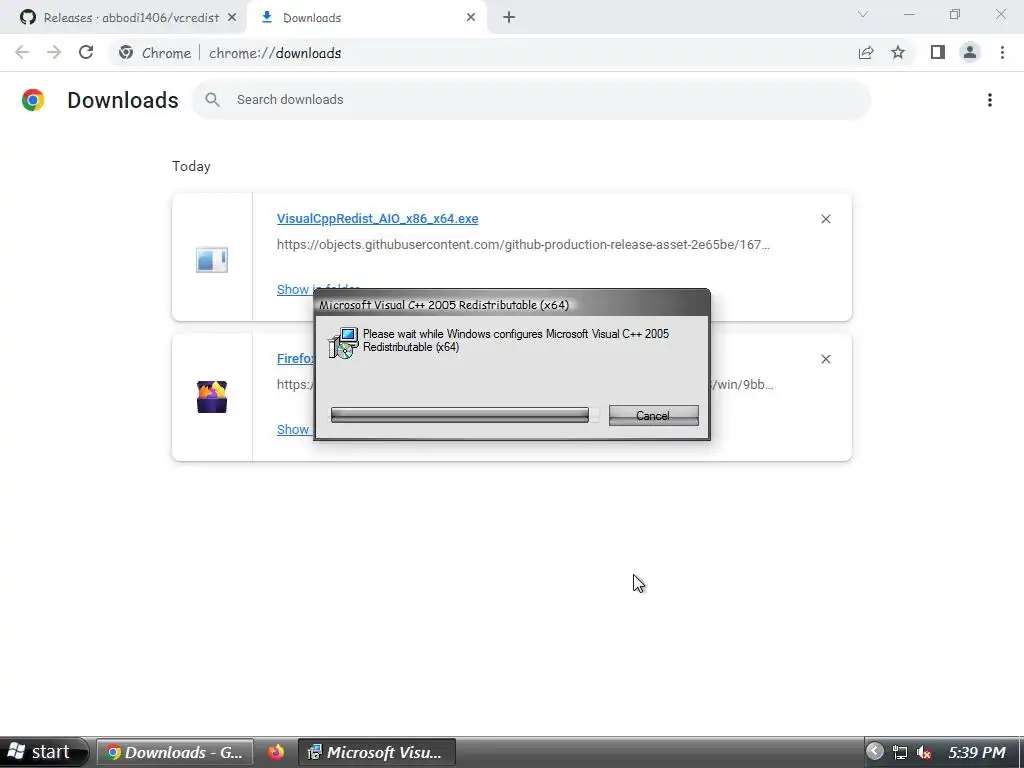Open Chrome three-dot browser menu

pos(1002,53)
